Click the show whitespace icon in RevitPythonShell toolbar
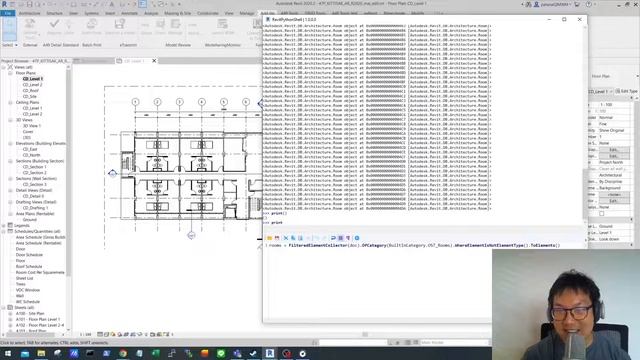The image size is (640, 360). pos(348,238)
